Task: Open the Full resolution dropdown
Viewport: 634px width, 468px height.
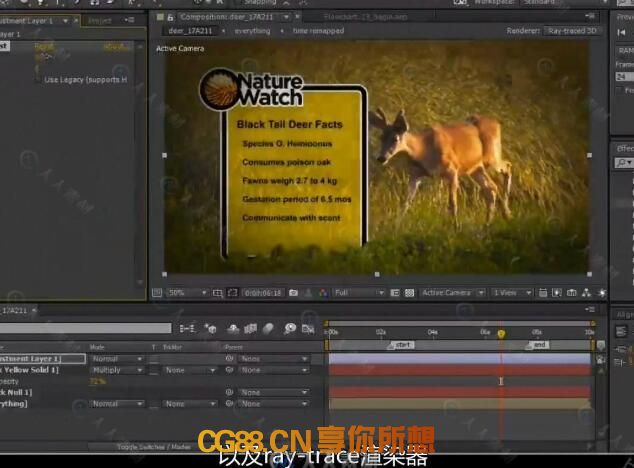Action: click(x=359, y=292)
